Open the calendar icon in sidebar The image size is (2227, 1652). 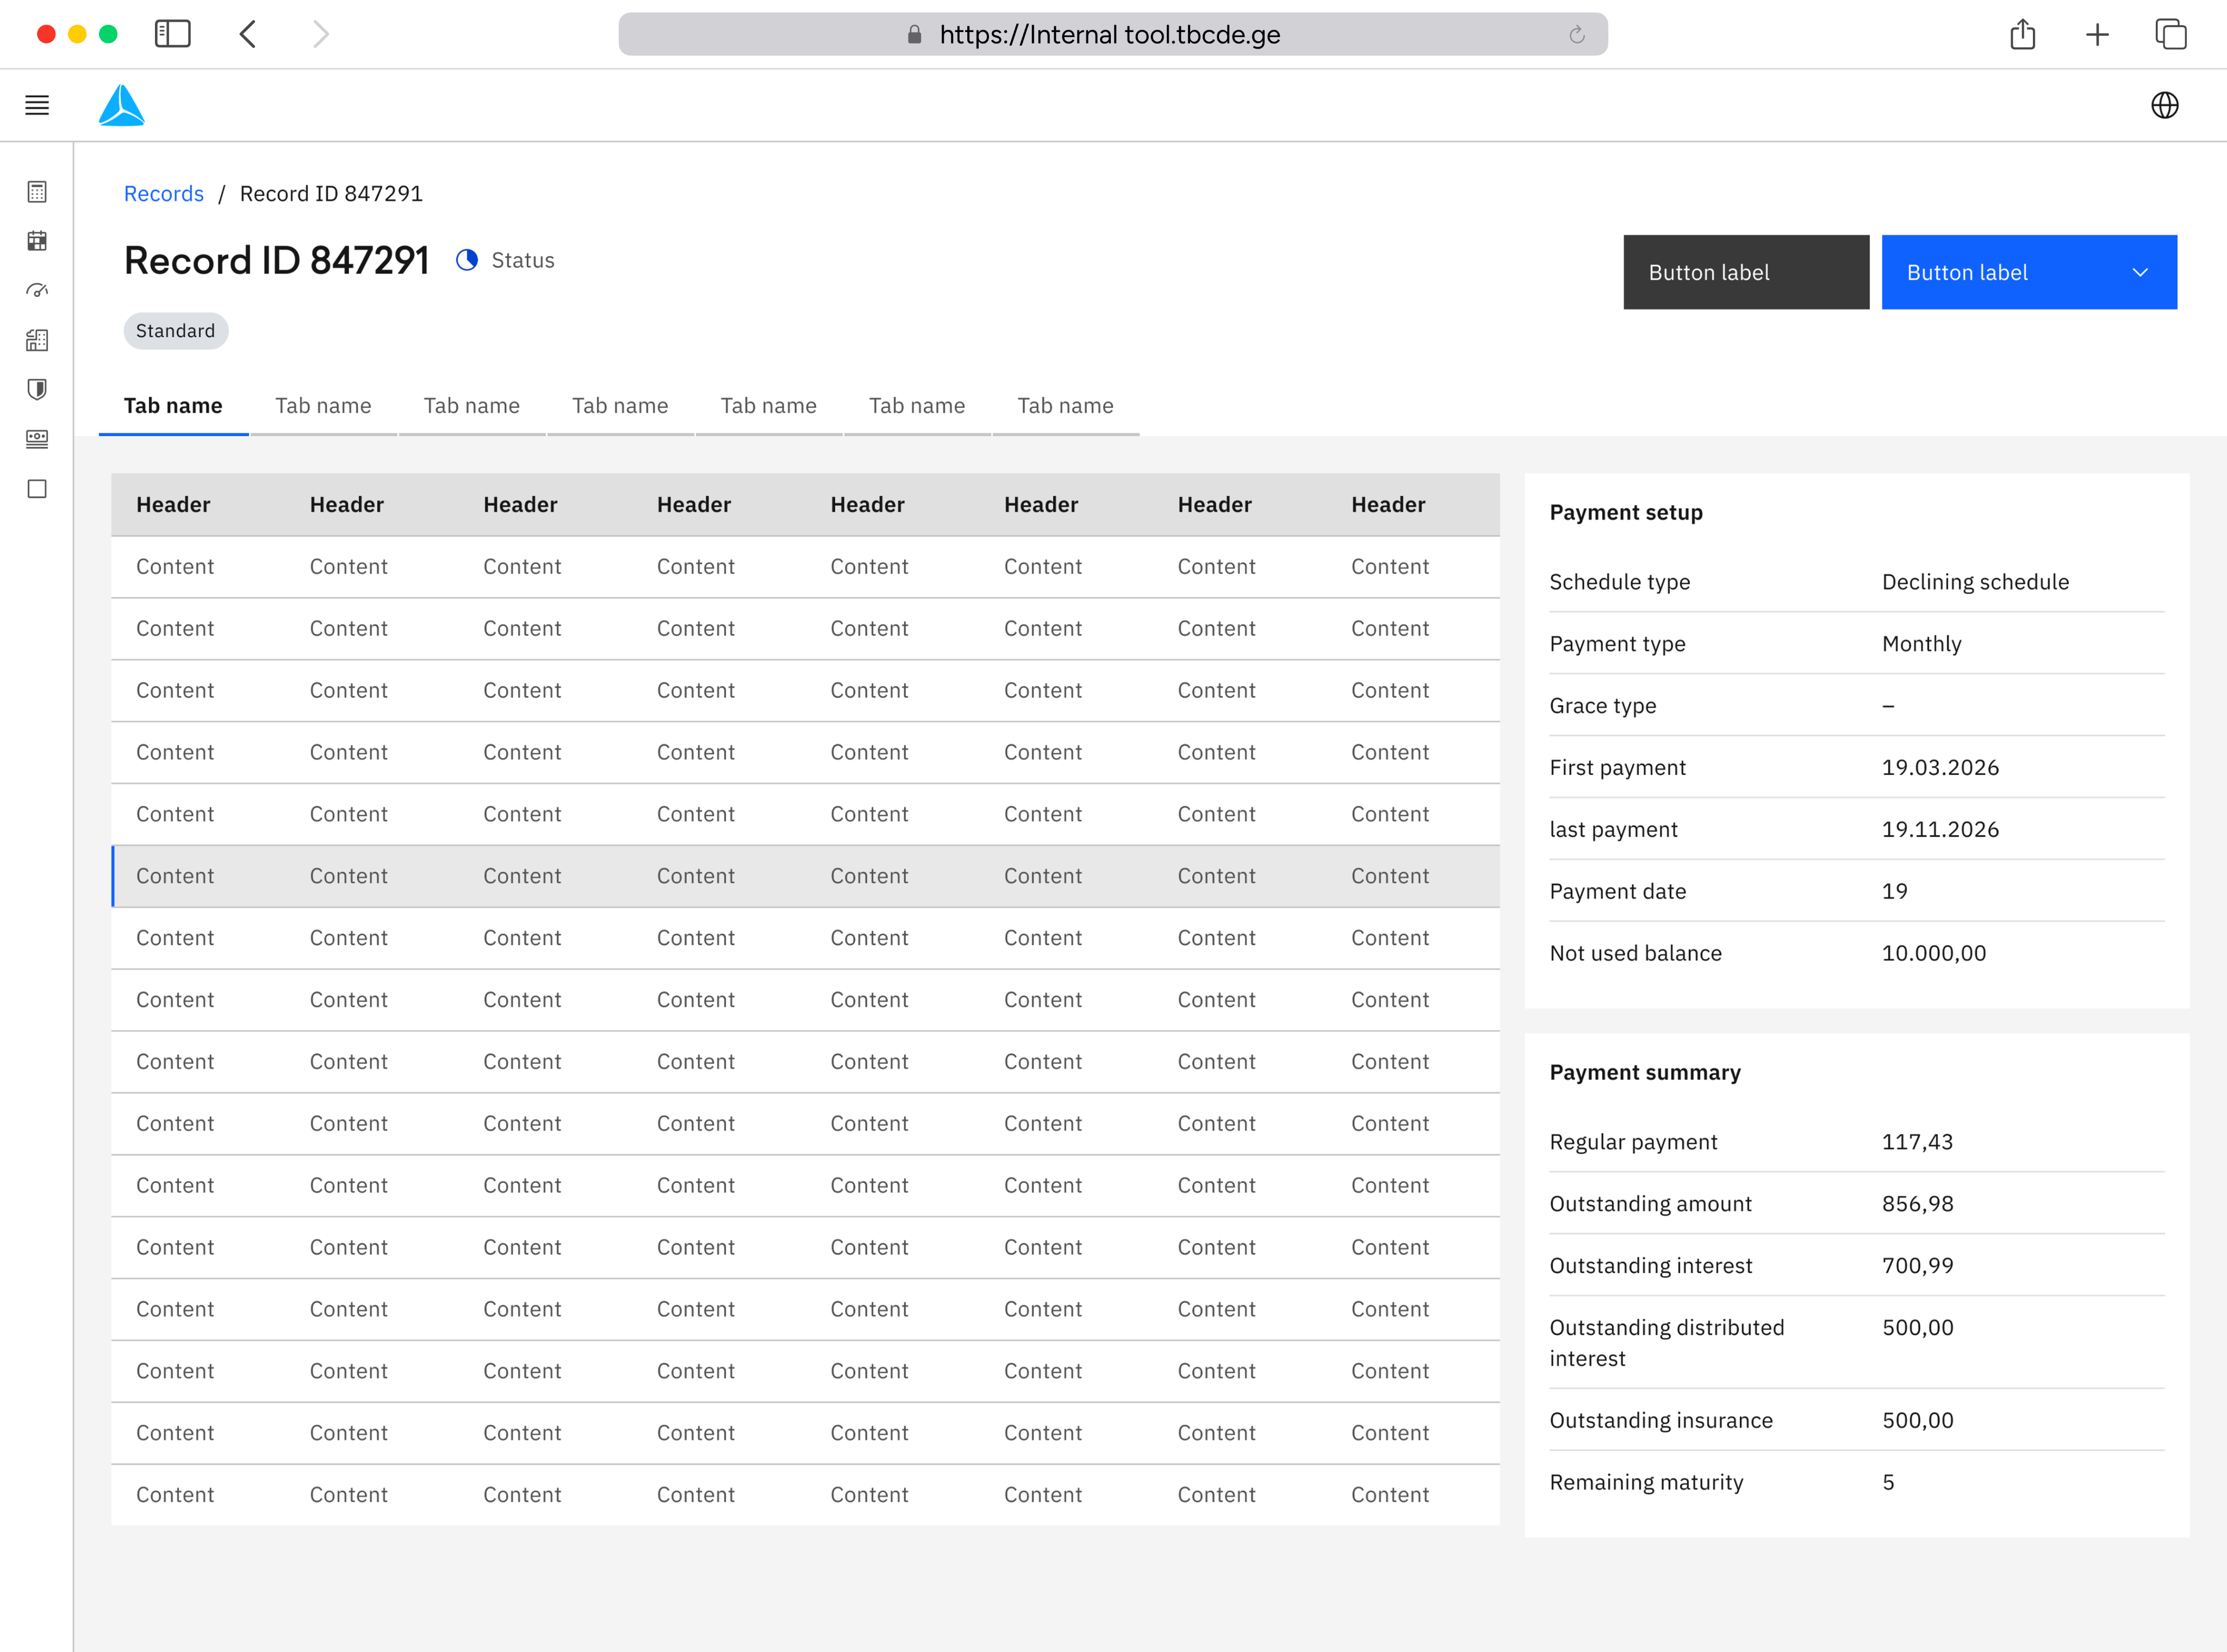coord(37,241)
